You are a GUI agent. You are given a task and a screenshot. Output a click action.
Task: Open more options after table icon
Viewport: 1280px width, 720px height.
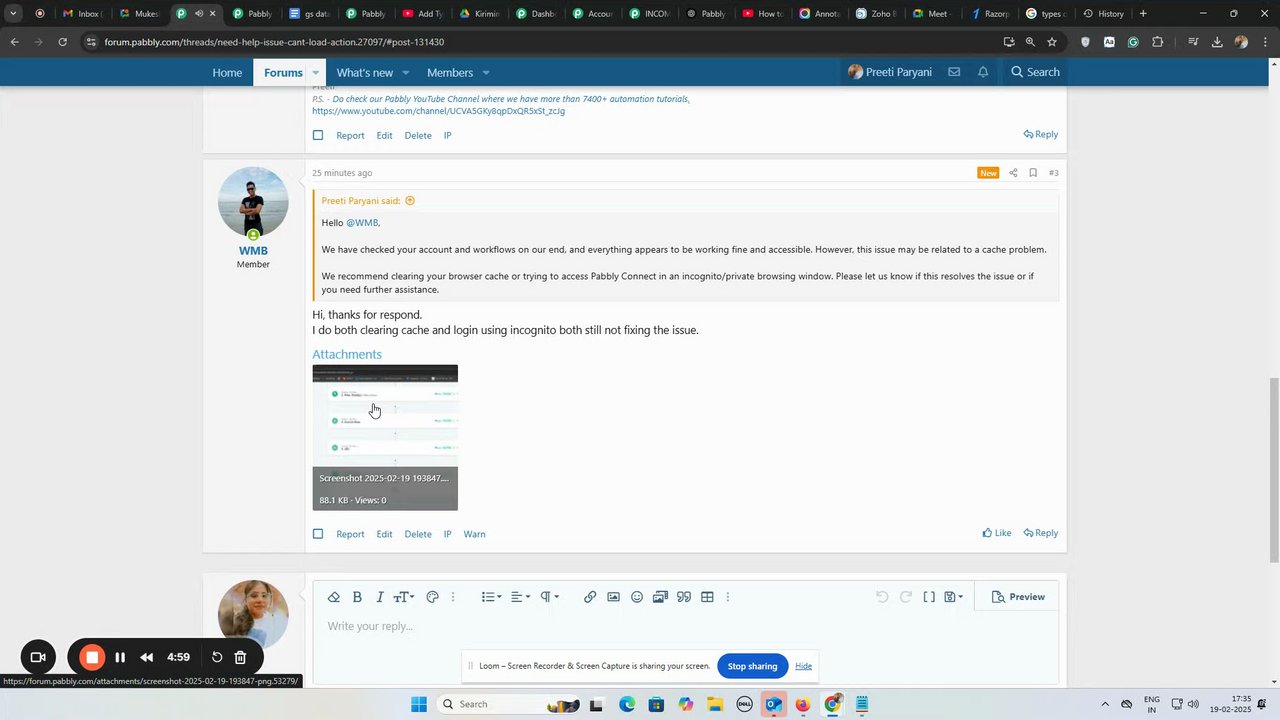click(728, 597)
